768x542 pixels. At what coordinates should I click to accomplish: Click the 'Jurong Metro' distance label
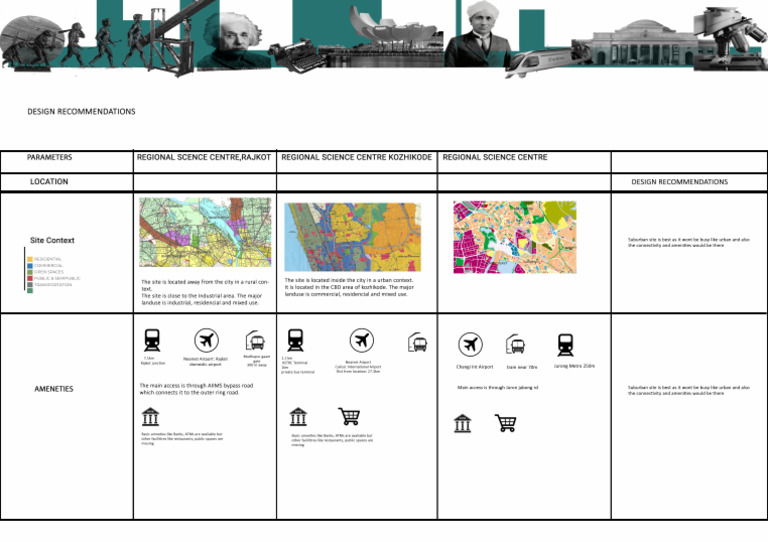click(574, 366)
